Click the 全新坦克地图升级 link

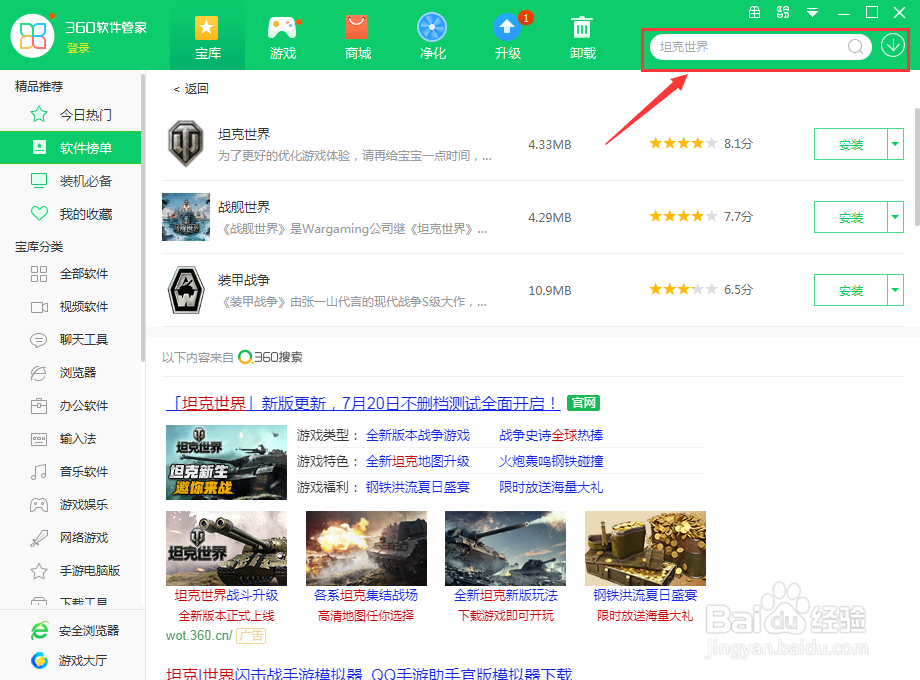(418, 461)
